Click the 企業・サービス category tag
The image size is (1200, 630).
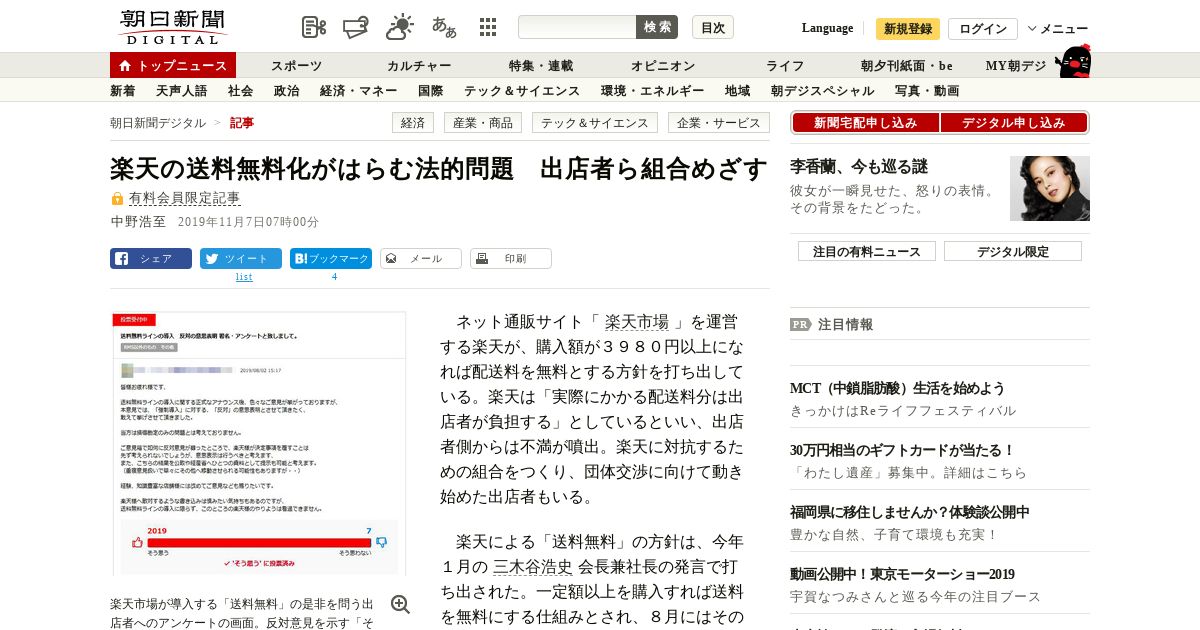click(x=719, y=123)
